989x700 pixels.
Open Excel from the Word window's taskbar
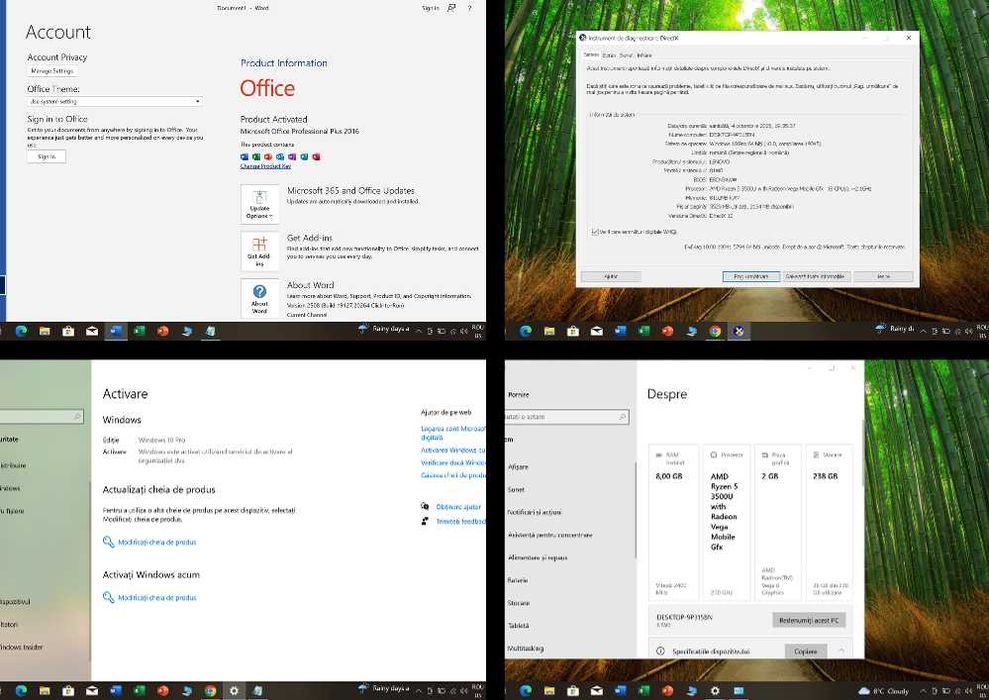[139, 330]
